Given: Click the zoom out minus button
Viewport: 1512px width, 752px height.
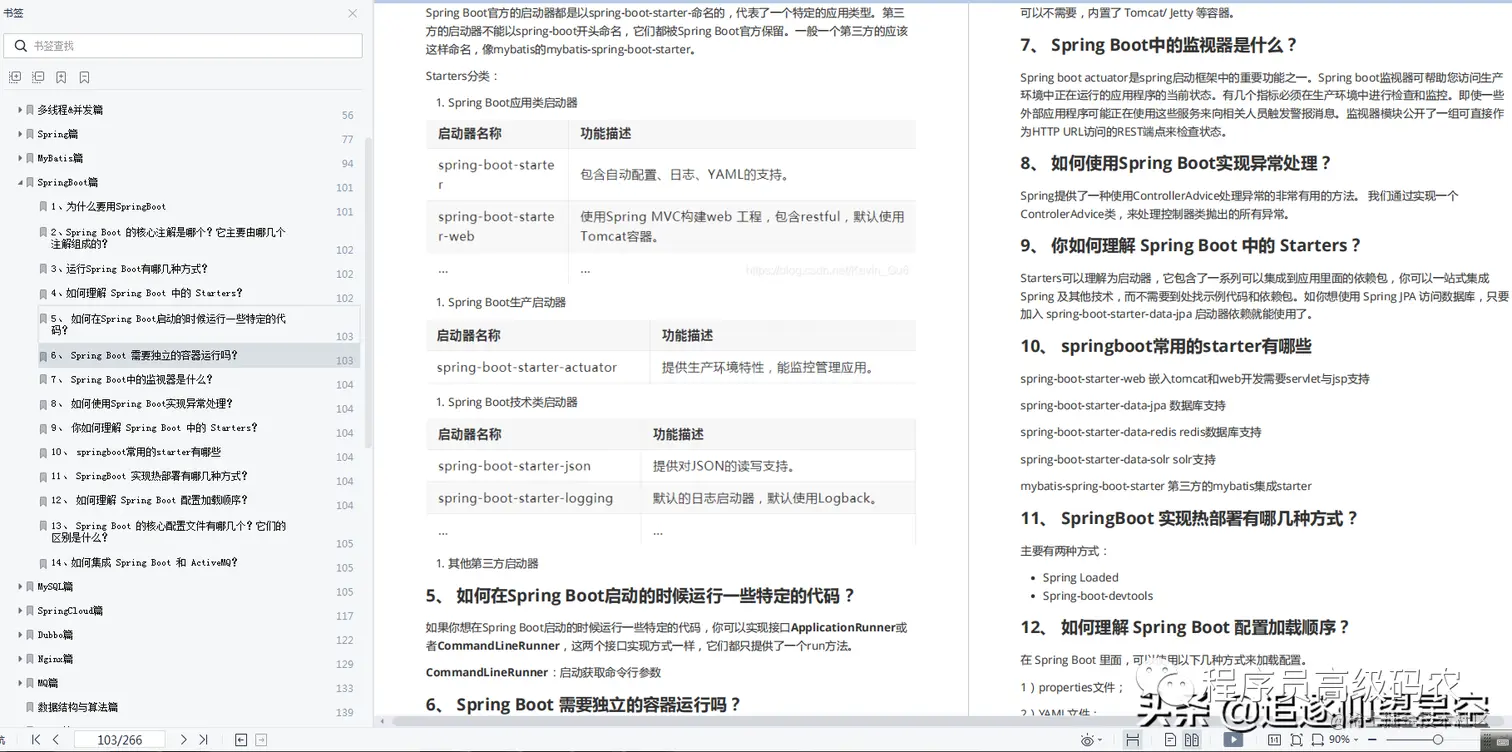Looking at the screenshot, I should tap(1372, 740).
